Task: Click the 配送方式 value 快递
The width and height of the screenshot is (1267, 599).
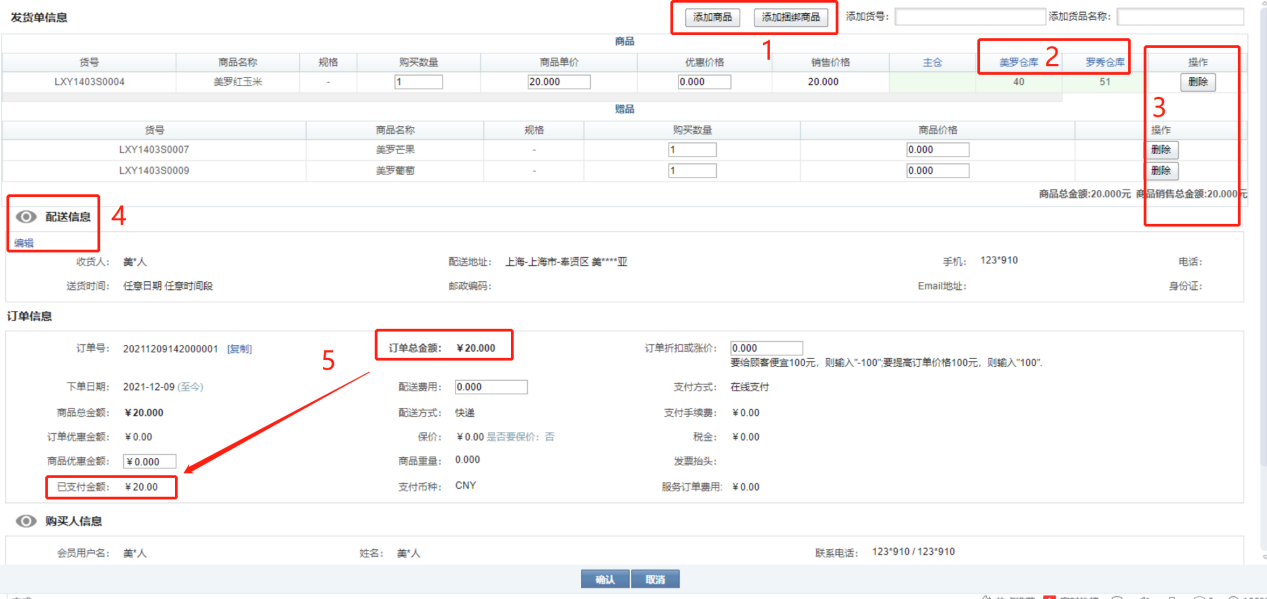Action: pyautogui.click(x=465, y=412)
